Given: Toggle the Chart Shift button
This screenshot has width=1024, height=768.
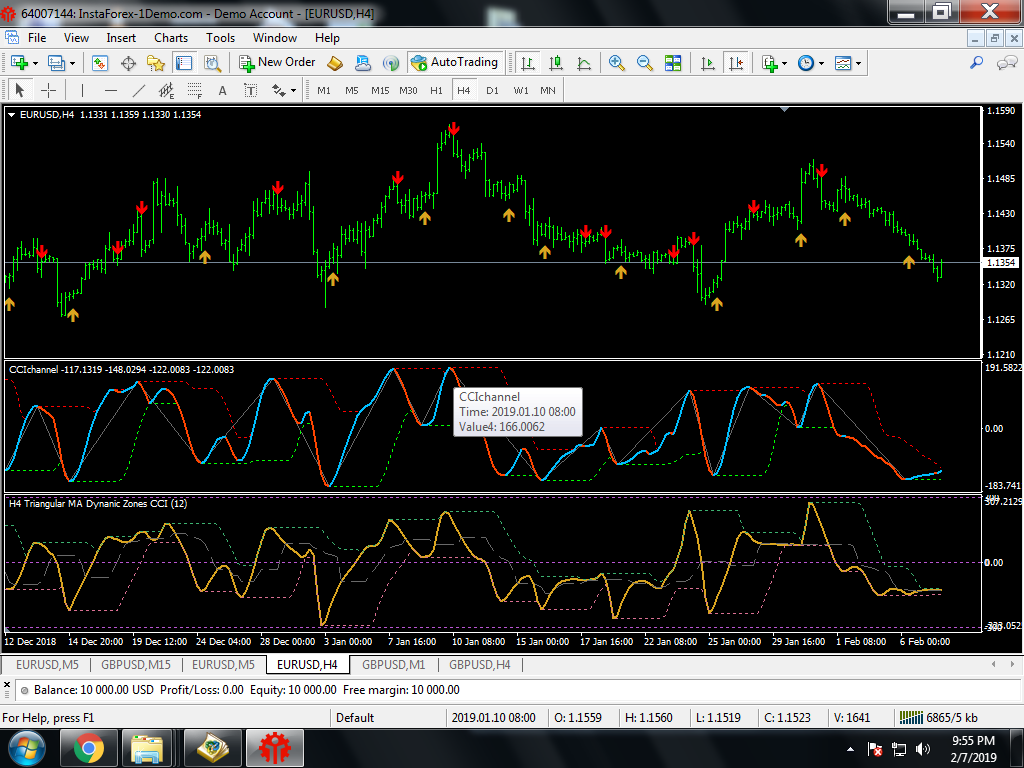Looking at the screenshot, I should click(x=737, y=63).
